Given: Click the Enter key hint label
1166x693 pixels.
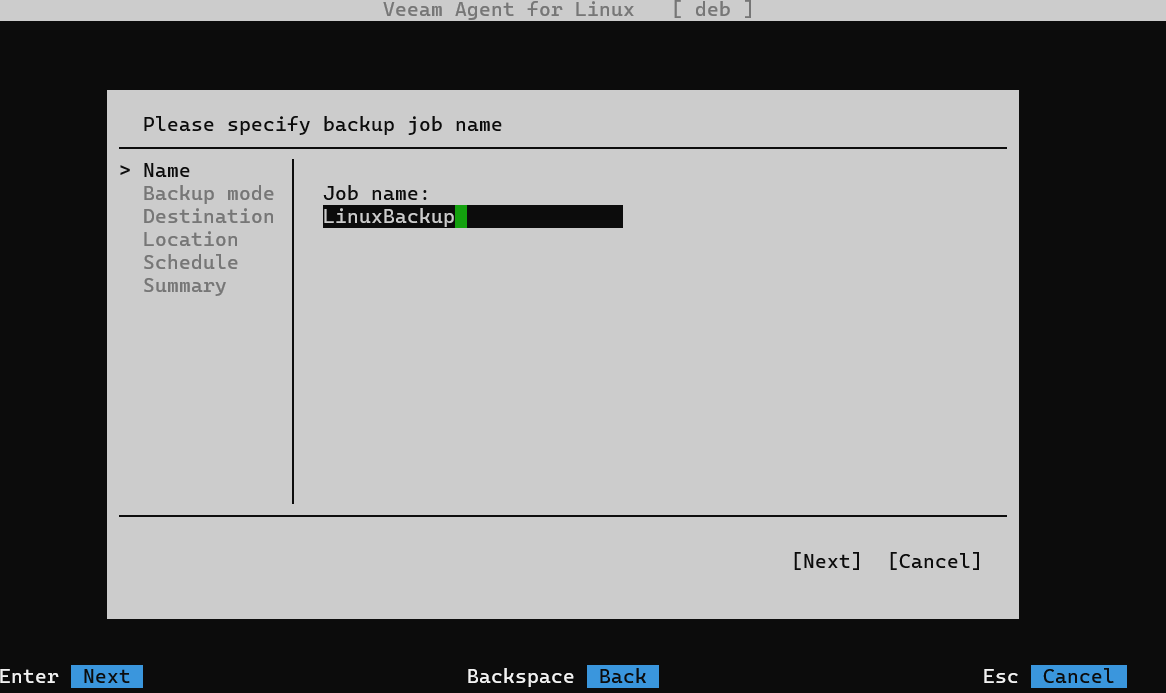Looking at the screenshot, I should (30, 677).
